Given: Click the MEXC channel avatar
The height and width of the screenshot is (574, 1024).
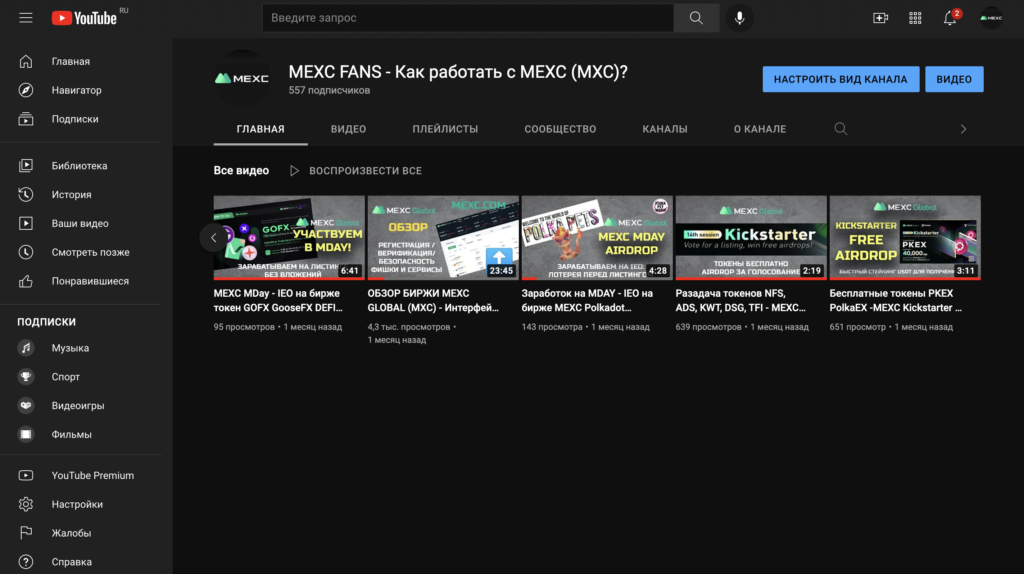Looking at the screenshot, I should (242, 78).
